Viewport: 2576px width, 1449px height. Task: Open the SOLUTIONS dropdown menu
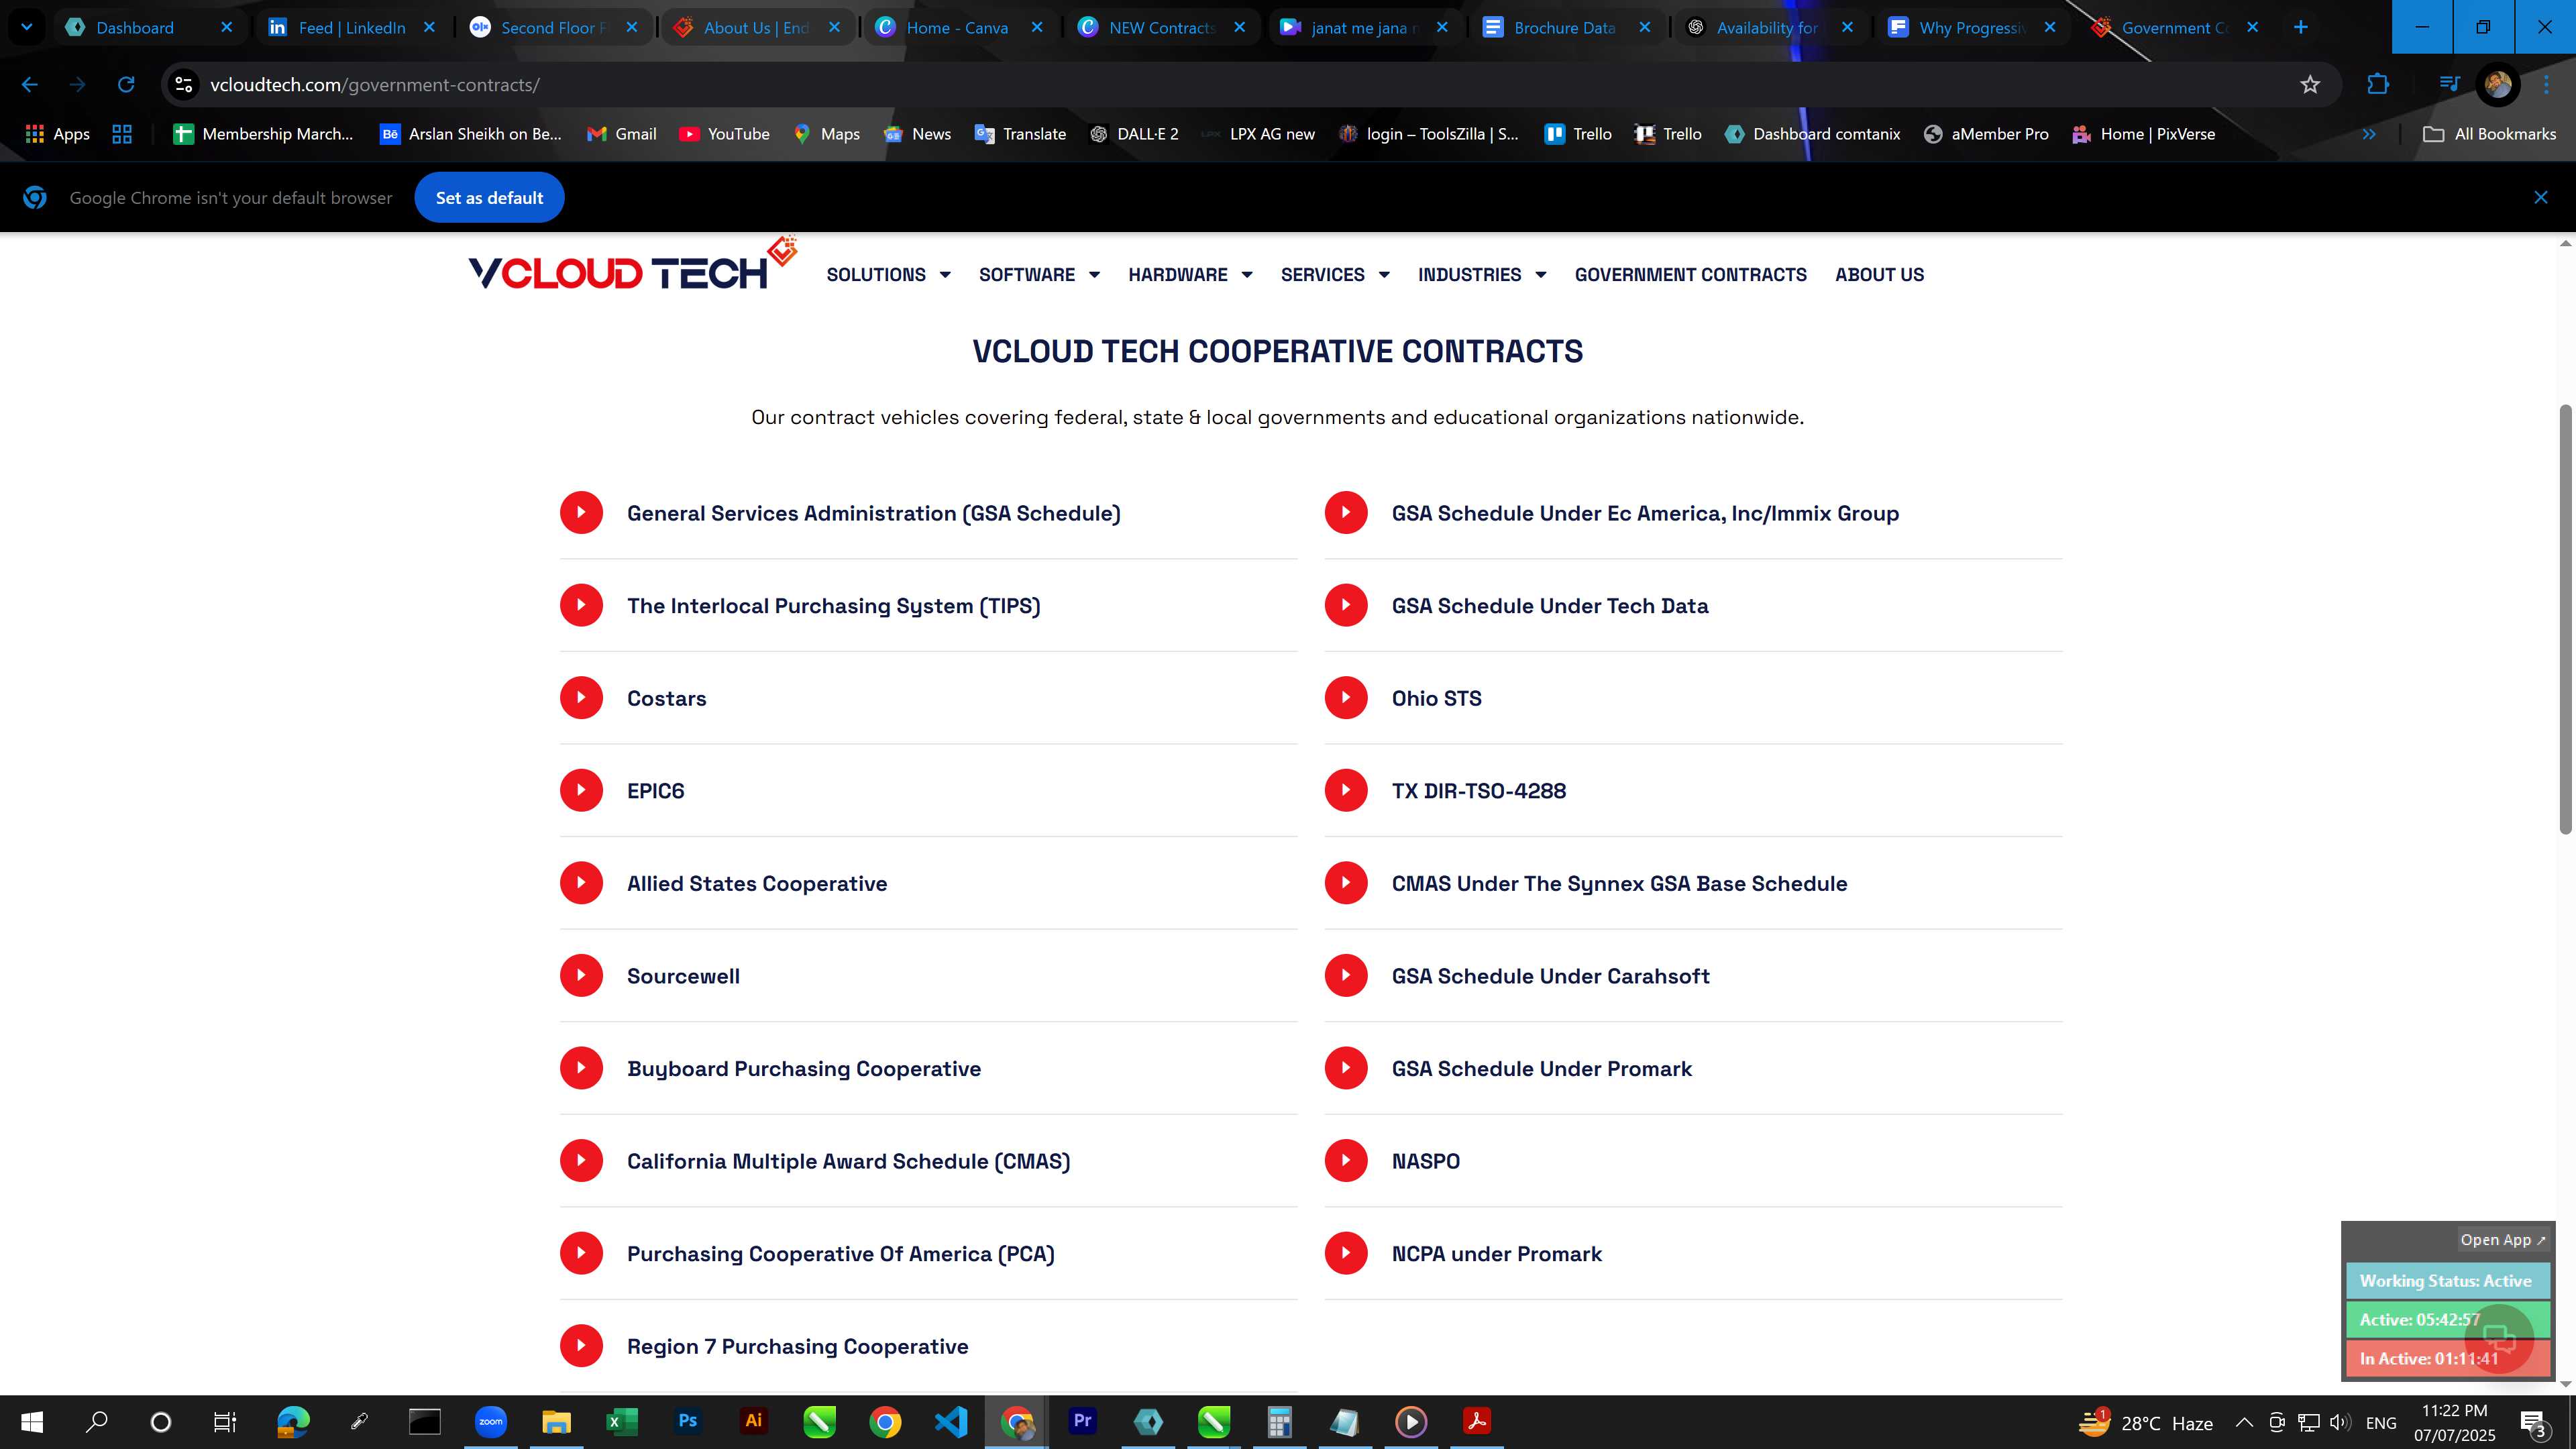coord(888,275)
